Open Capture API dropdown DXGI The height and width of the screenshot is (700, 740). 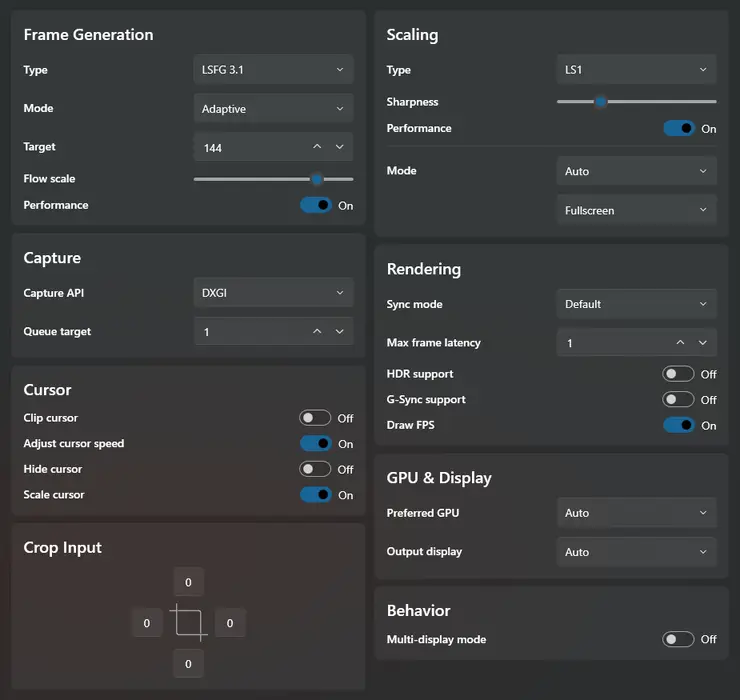coord(273,293)
